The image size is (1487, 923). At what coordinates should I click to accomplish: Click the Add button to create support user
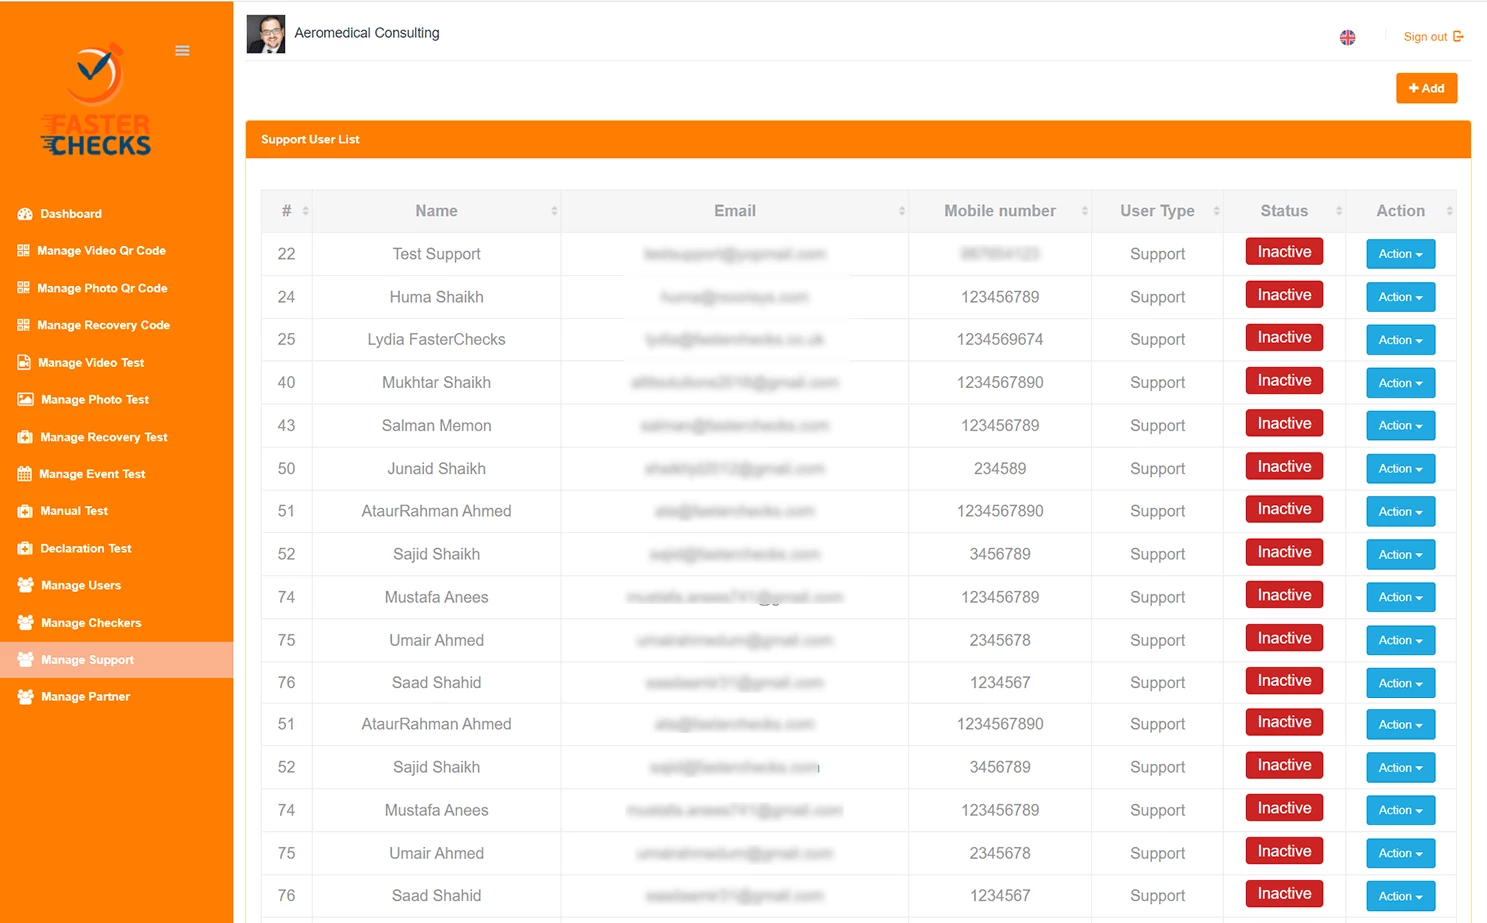coord(1426,88)
